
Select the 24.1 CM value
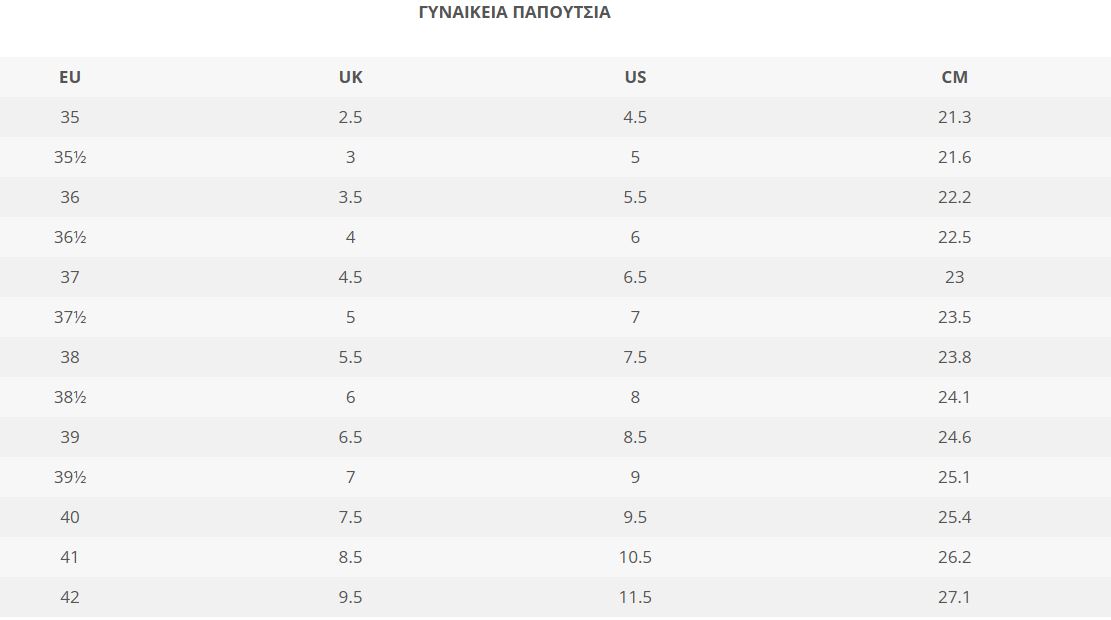pos(954,397)
